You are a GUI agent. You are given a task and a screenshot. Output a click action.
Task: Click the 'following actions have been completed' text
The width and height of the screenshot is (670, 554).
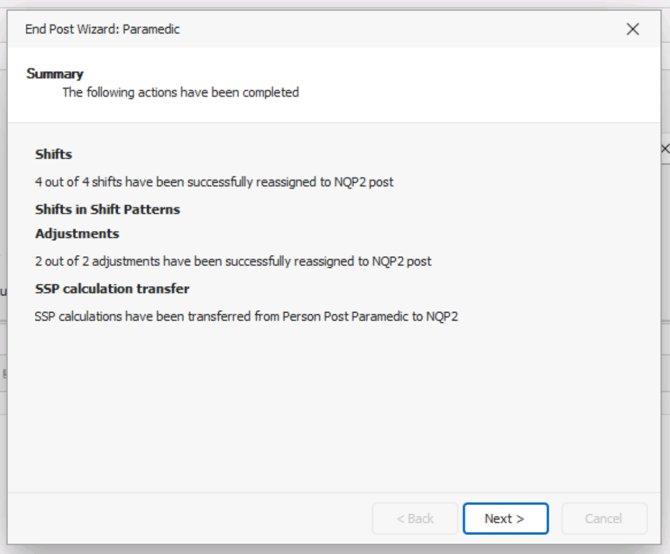coord(180,93)
